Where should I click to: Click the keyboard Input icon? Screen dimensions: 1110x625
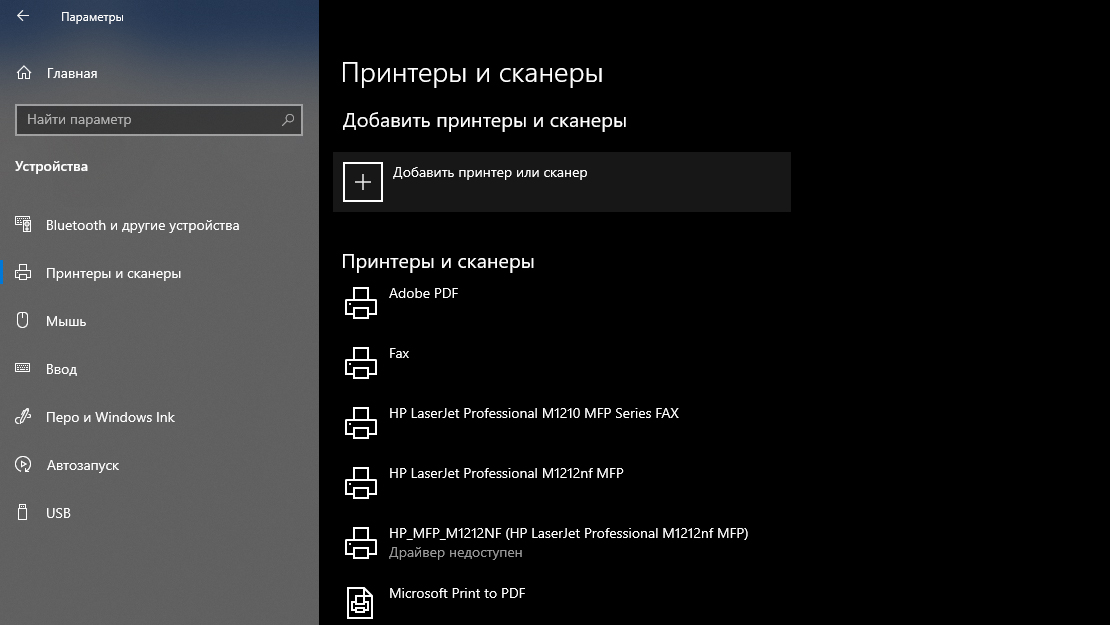(23, 368)
